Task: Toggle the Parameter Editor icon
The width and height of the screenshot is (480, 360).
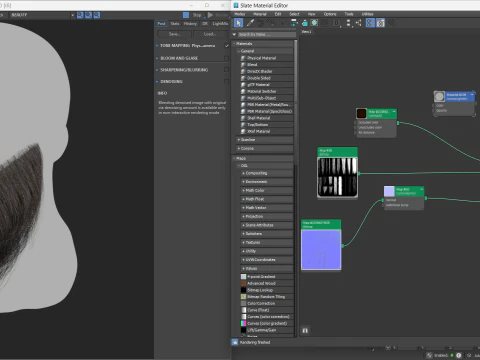Action: [x=381, y=23]
